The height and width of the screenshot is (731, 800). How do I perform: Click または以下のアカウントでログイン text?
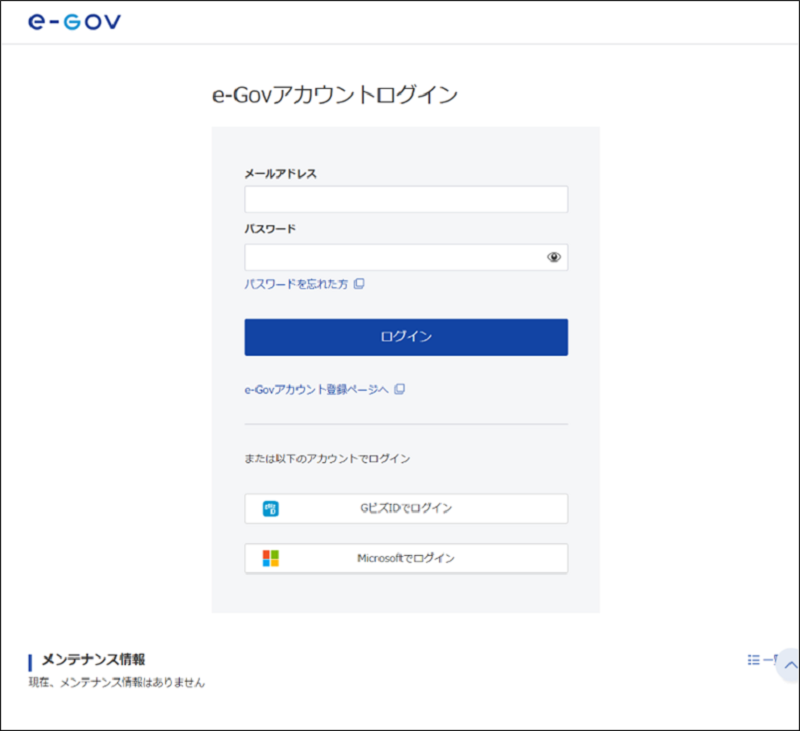327,459
